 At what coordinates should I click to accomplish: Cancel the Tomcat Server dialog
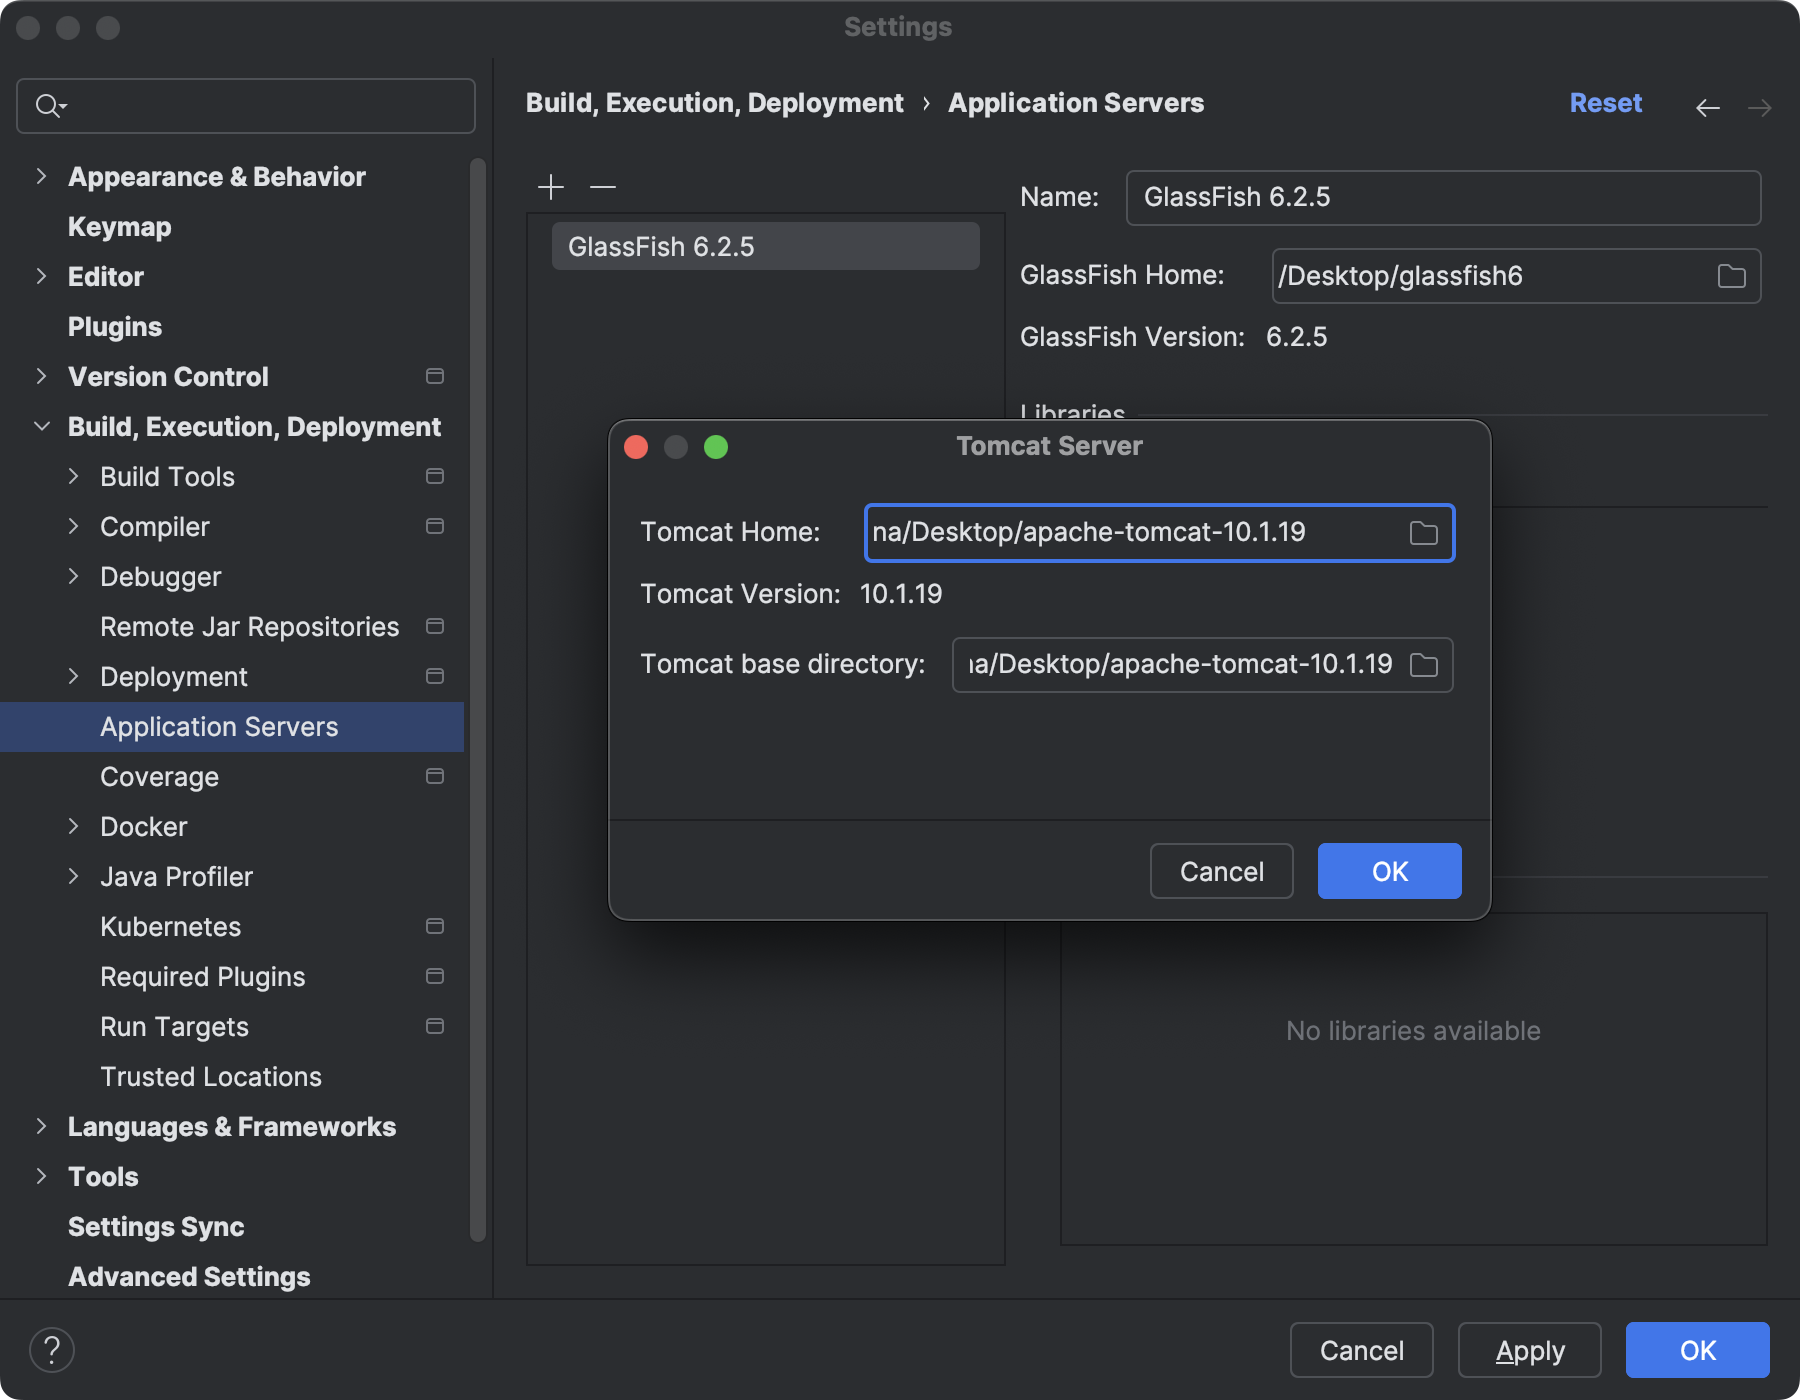coord(1221,871)
